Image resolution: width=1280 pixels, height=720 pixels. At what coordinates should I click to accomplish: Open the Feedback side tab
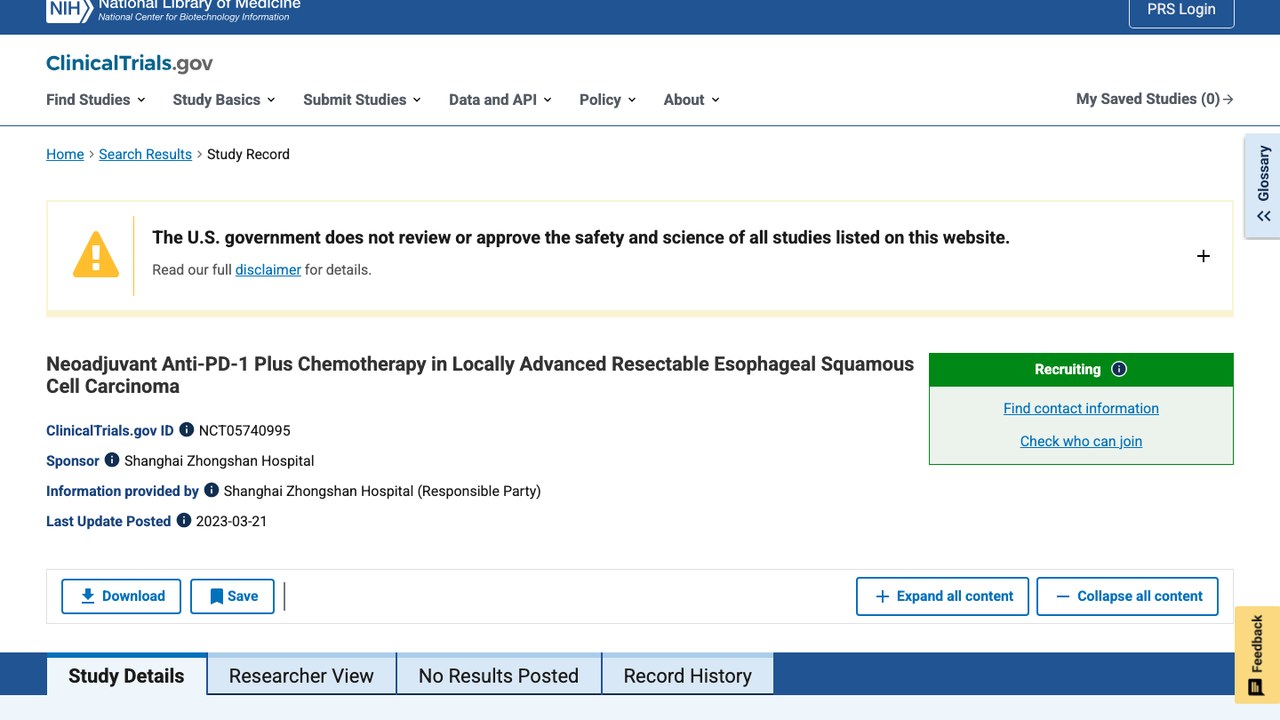[x=1257, y=655]
